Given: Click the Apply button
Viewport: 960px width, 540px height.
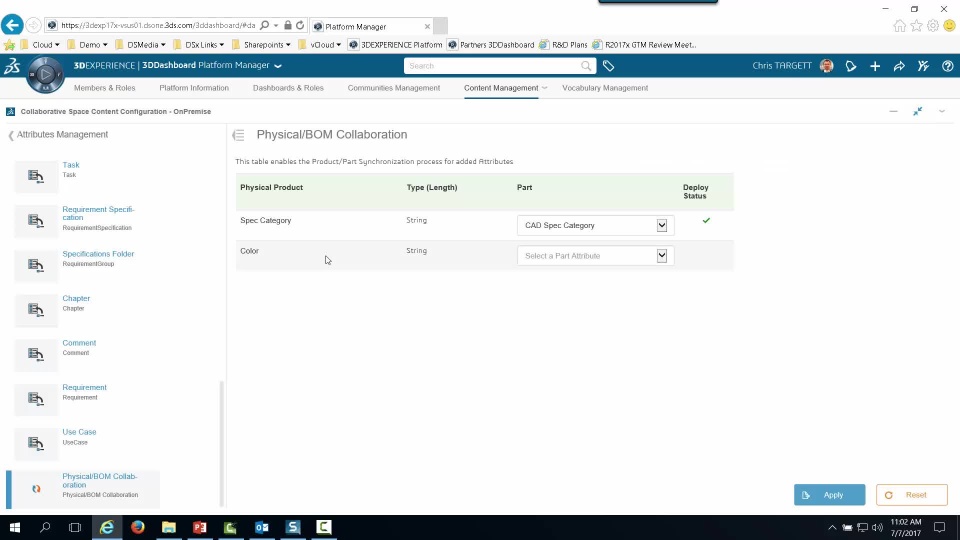Looking at the screenshot, I should coord(830,495).
